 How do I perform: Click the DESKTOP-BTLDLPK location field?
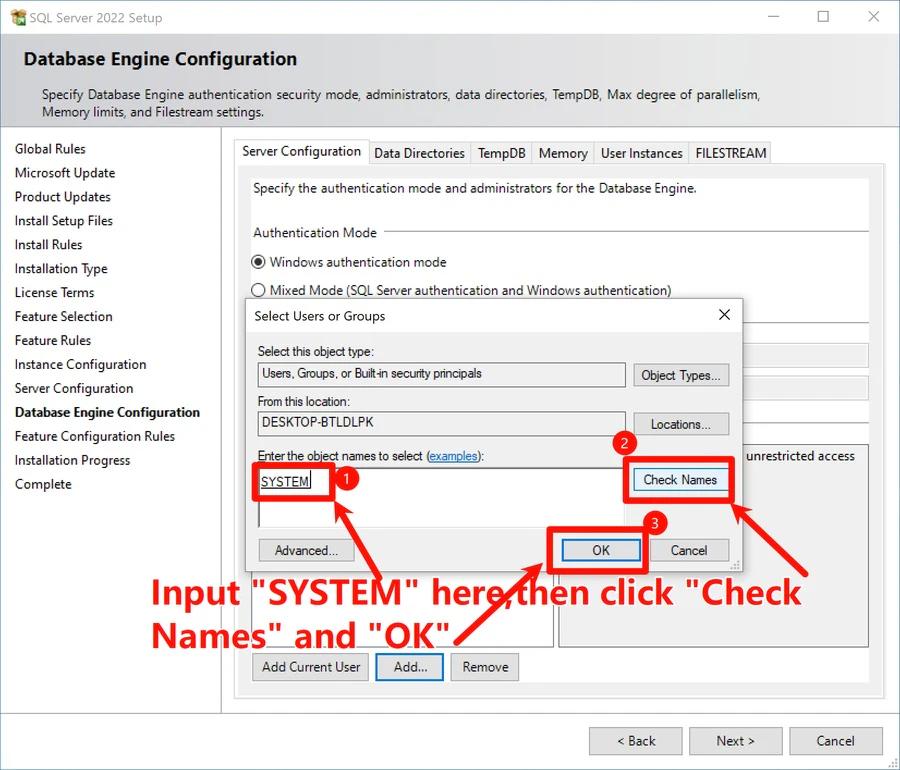(x=441, y=423)
